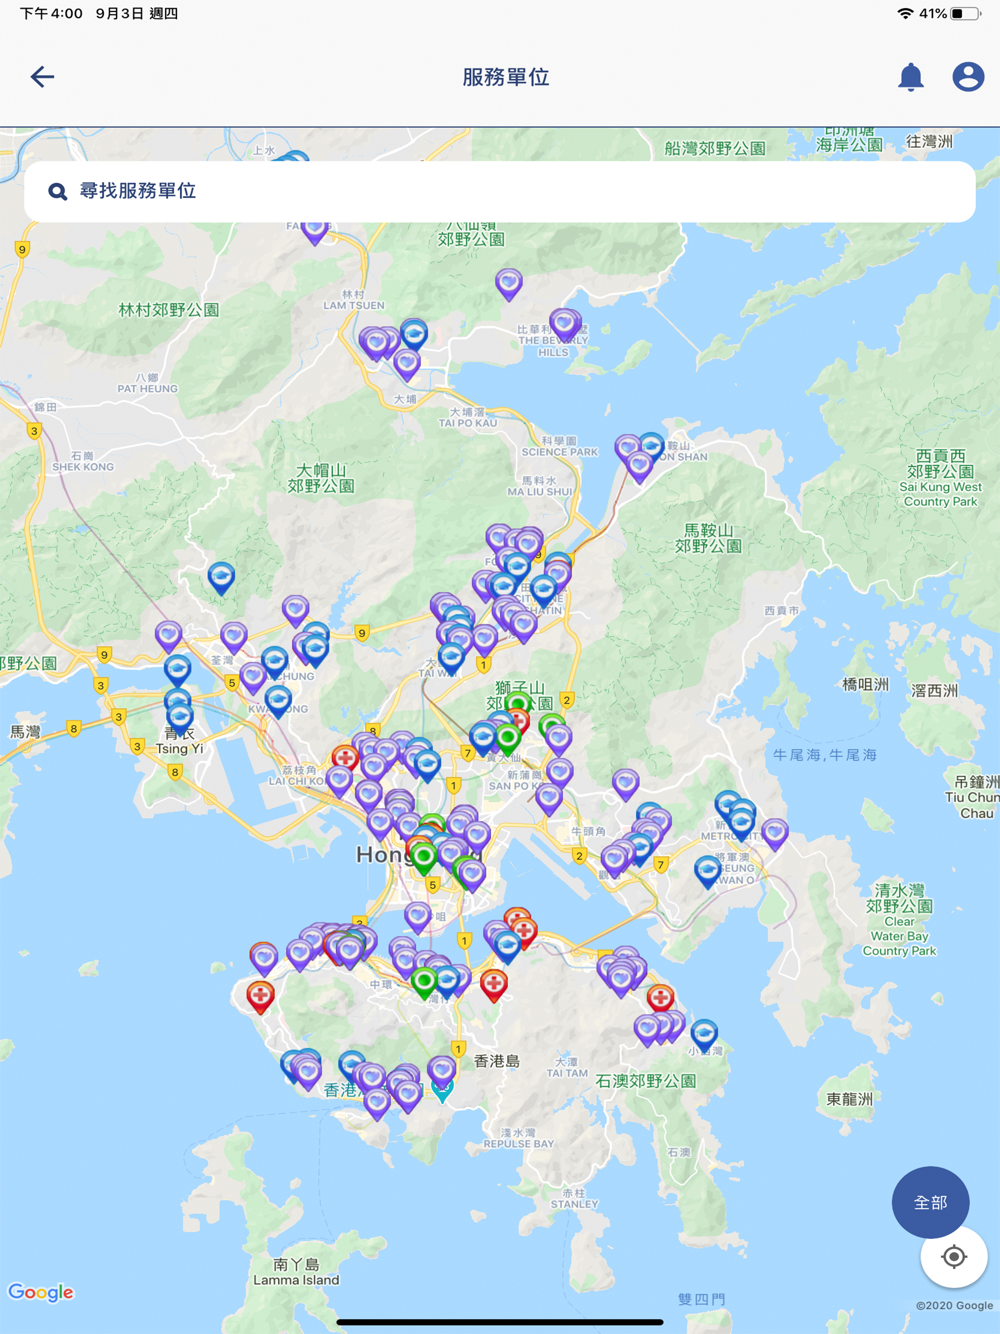
Task: Open the user profile icon
Action: [x=967, y=77]
